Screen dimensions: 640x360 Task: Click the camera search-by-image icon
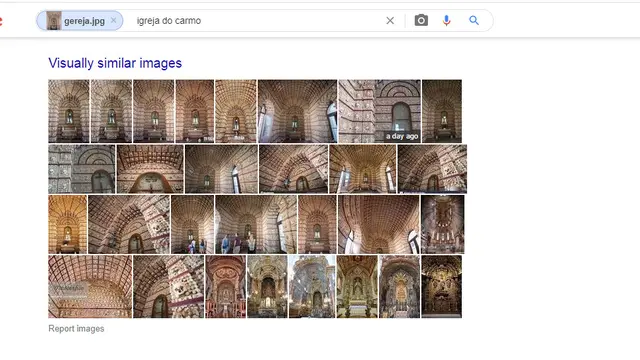coord(421,20)
